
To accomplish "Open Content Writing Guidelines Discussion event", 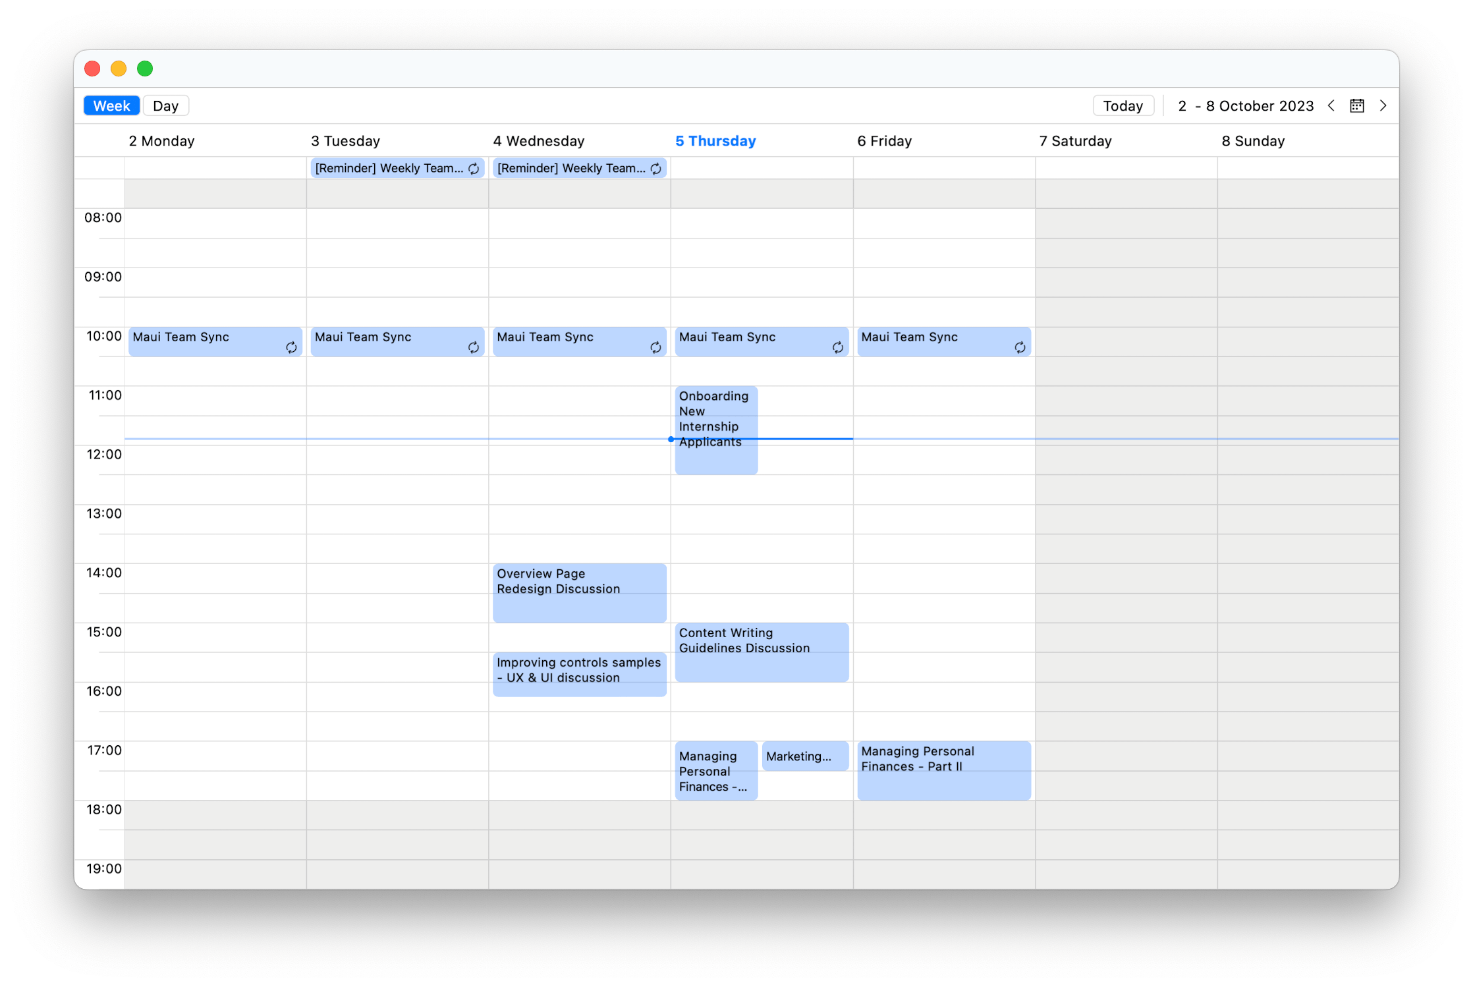I will 762,652.
